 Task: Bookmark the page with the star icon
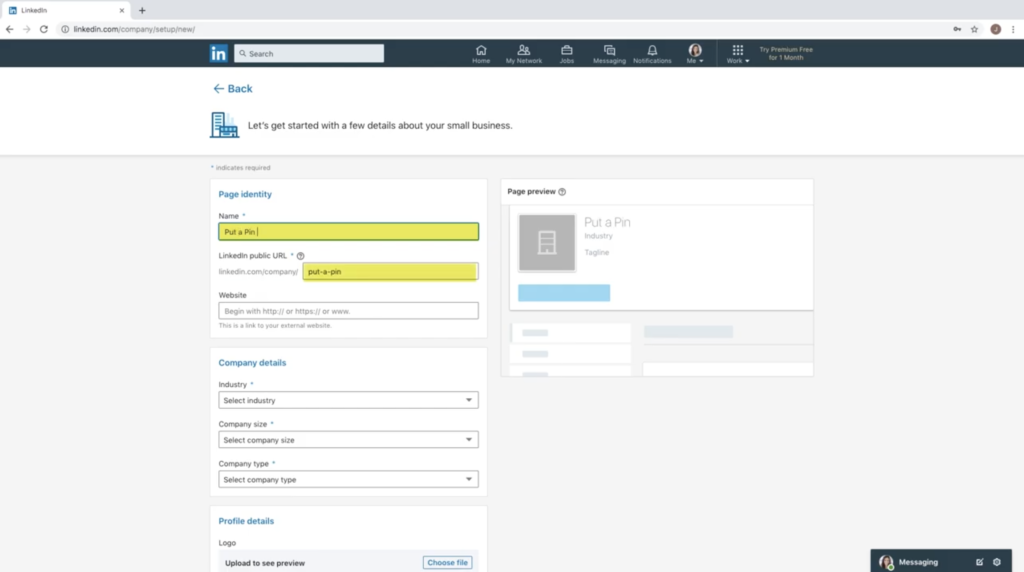(974, 29)
